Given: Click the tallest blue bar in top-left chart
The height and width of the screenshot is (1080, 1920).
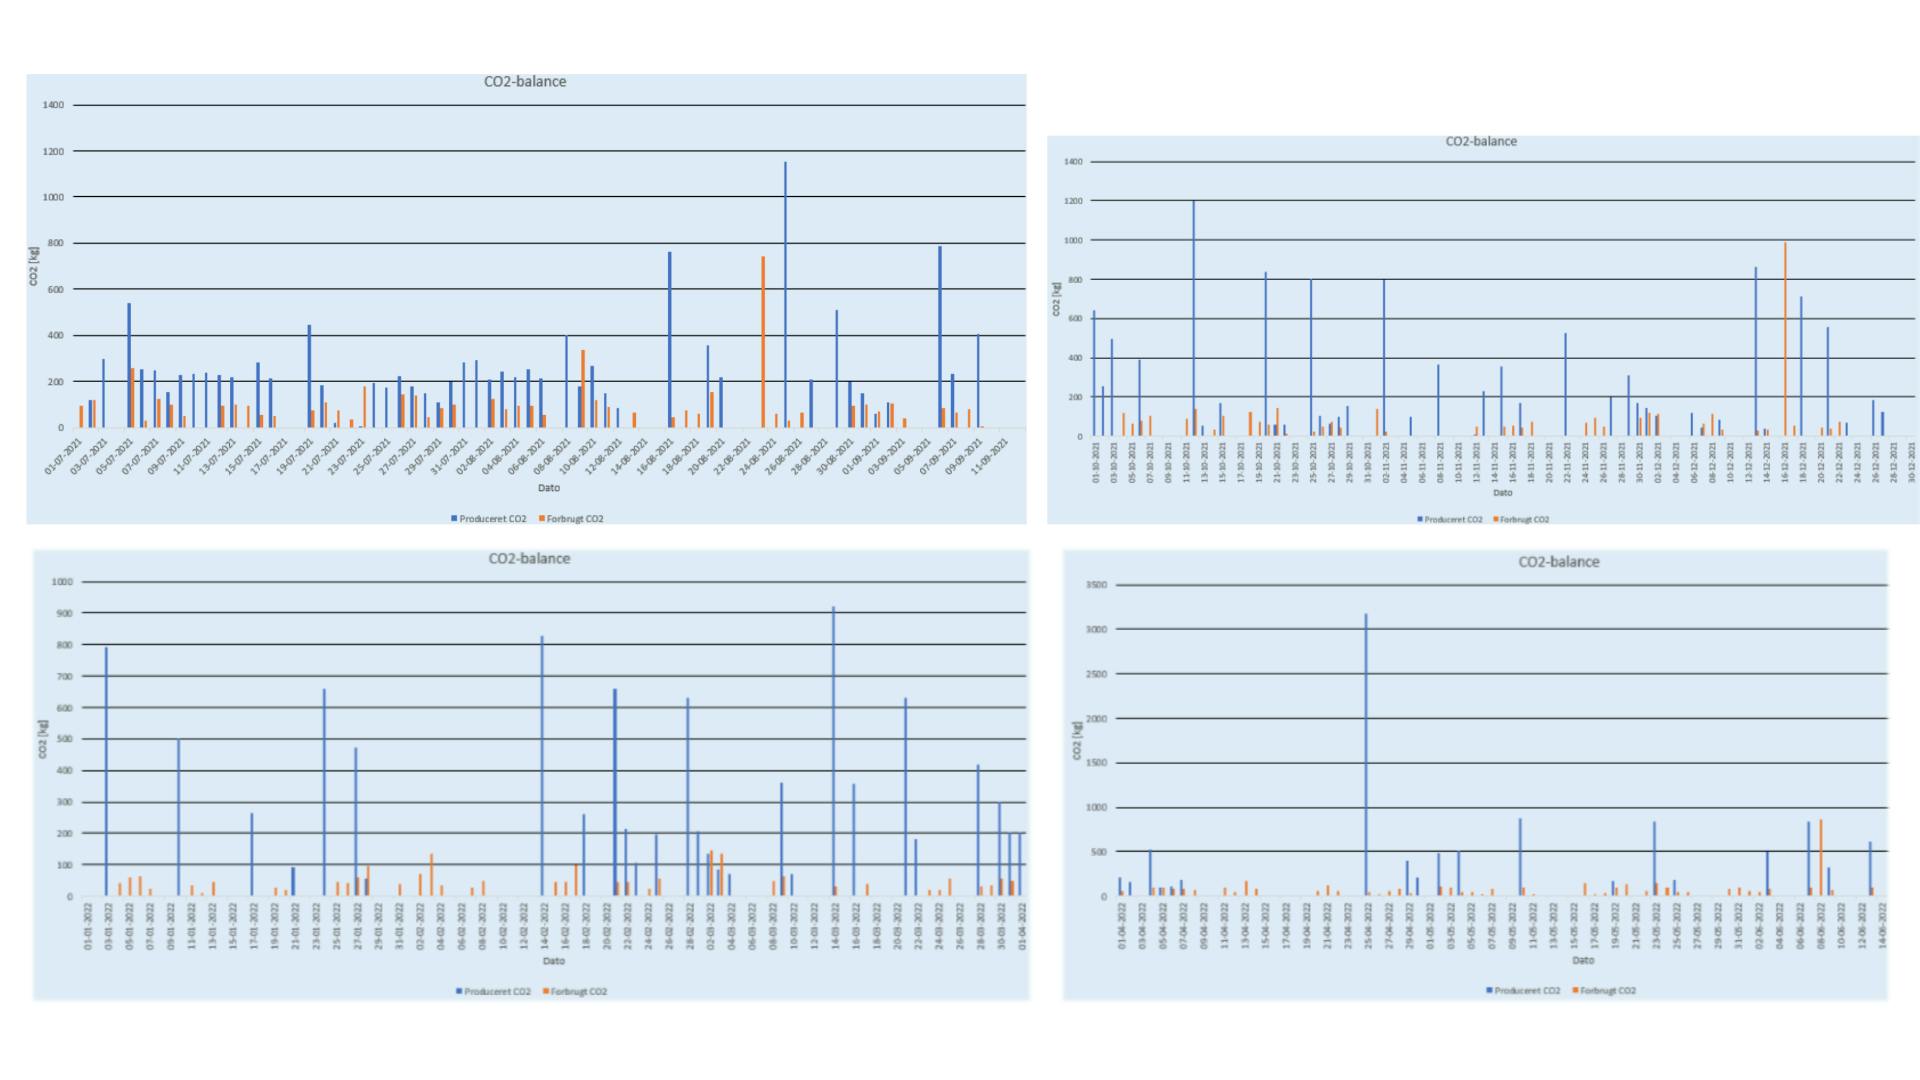Looking at the screenshot, I should (785, 300).
